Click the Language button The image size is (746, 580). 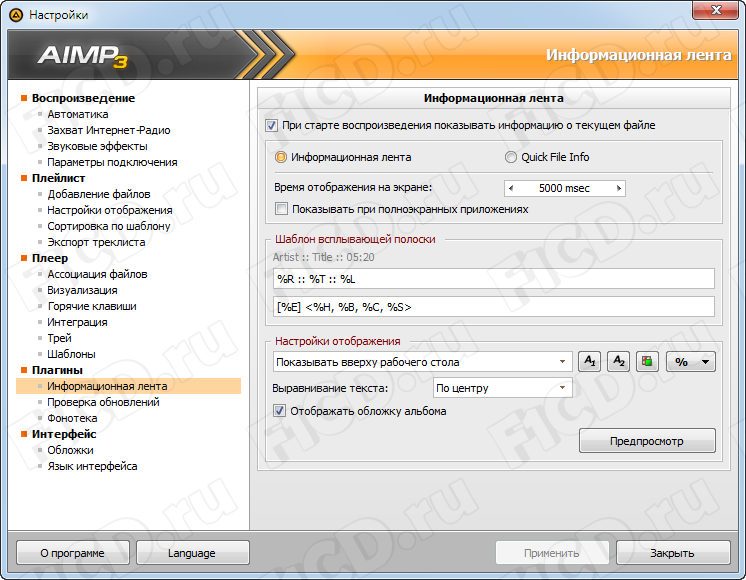[x=192, y=553]
